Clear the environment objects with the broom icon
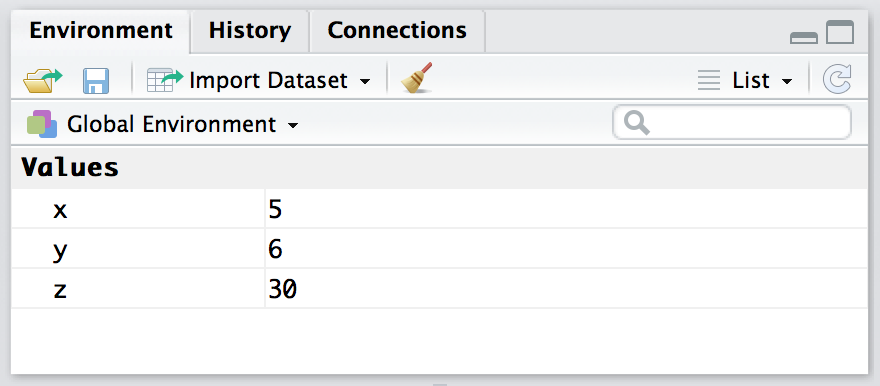880x386 pixels. pyautogui.click(x=416, y=78)
